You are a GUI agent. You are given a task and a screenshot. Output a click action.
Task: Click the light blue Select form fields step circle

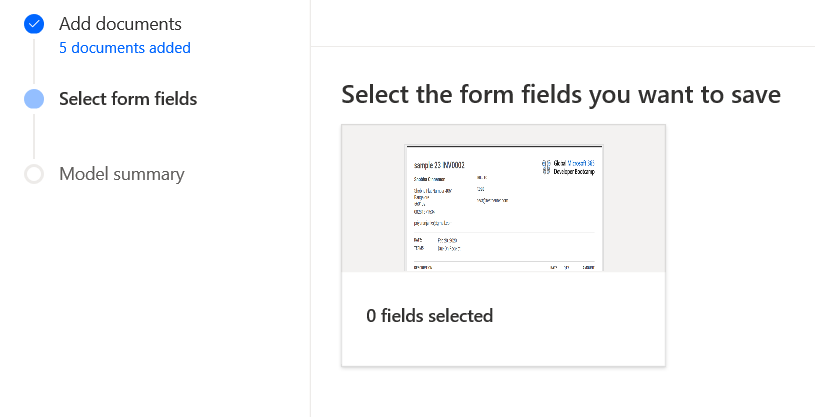34,99
